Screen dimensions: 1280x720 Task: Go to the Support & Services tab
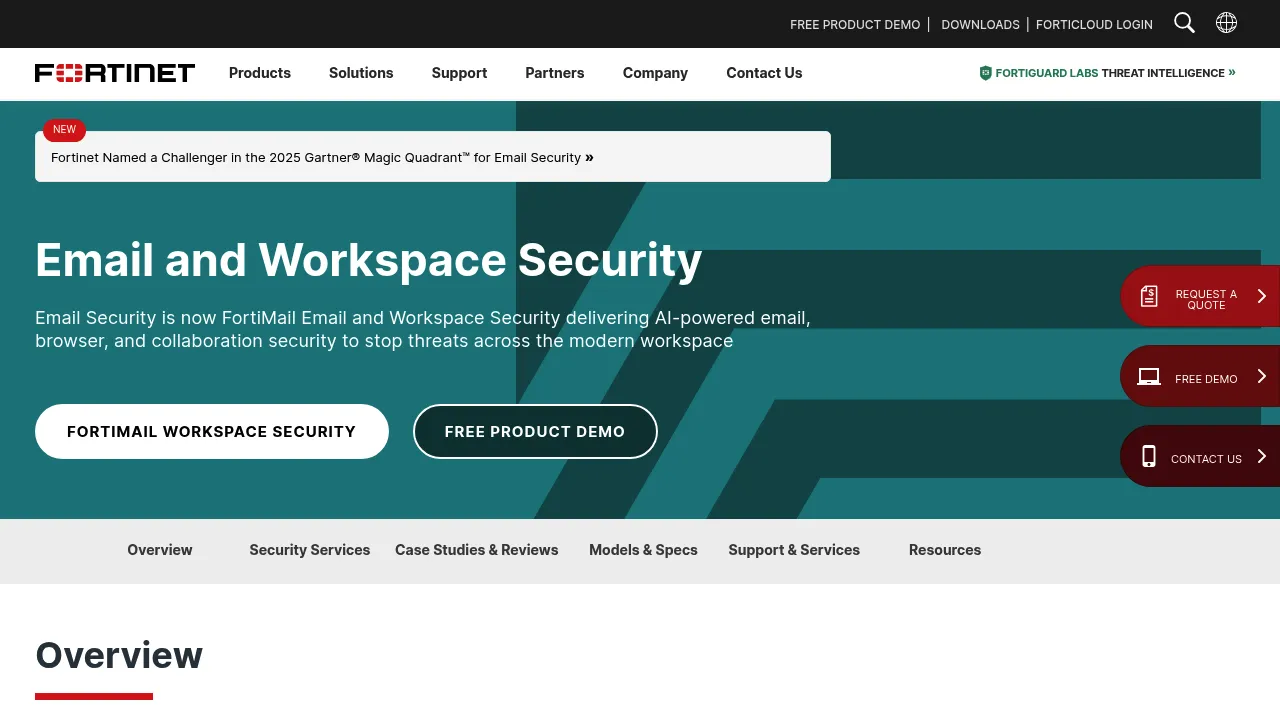[x=794, y=550]
